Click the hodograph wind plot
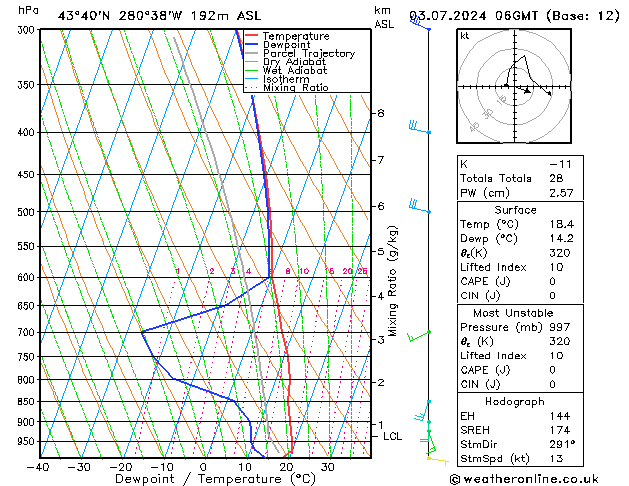The width and height of the screenshot is (629, 486). 514,86
